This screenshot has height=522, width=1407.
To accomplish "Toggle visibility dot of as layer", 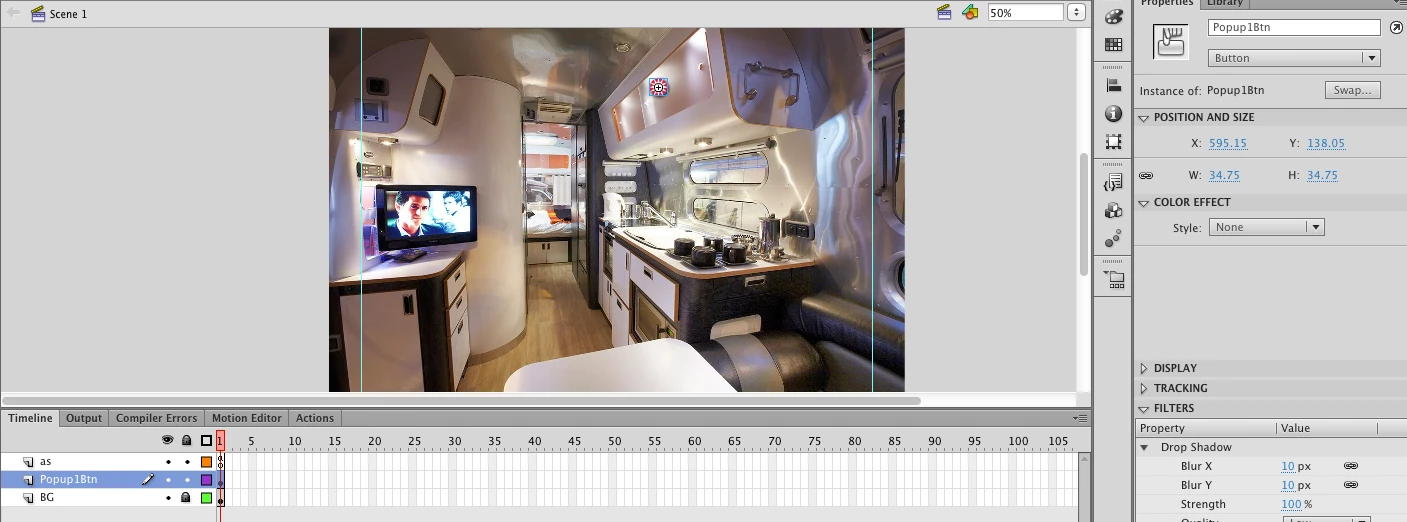I will pyautogui.click(x=168, y=462).
